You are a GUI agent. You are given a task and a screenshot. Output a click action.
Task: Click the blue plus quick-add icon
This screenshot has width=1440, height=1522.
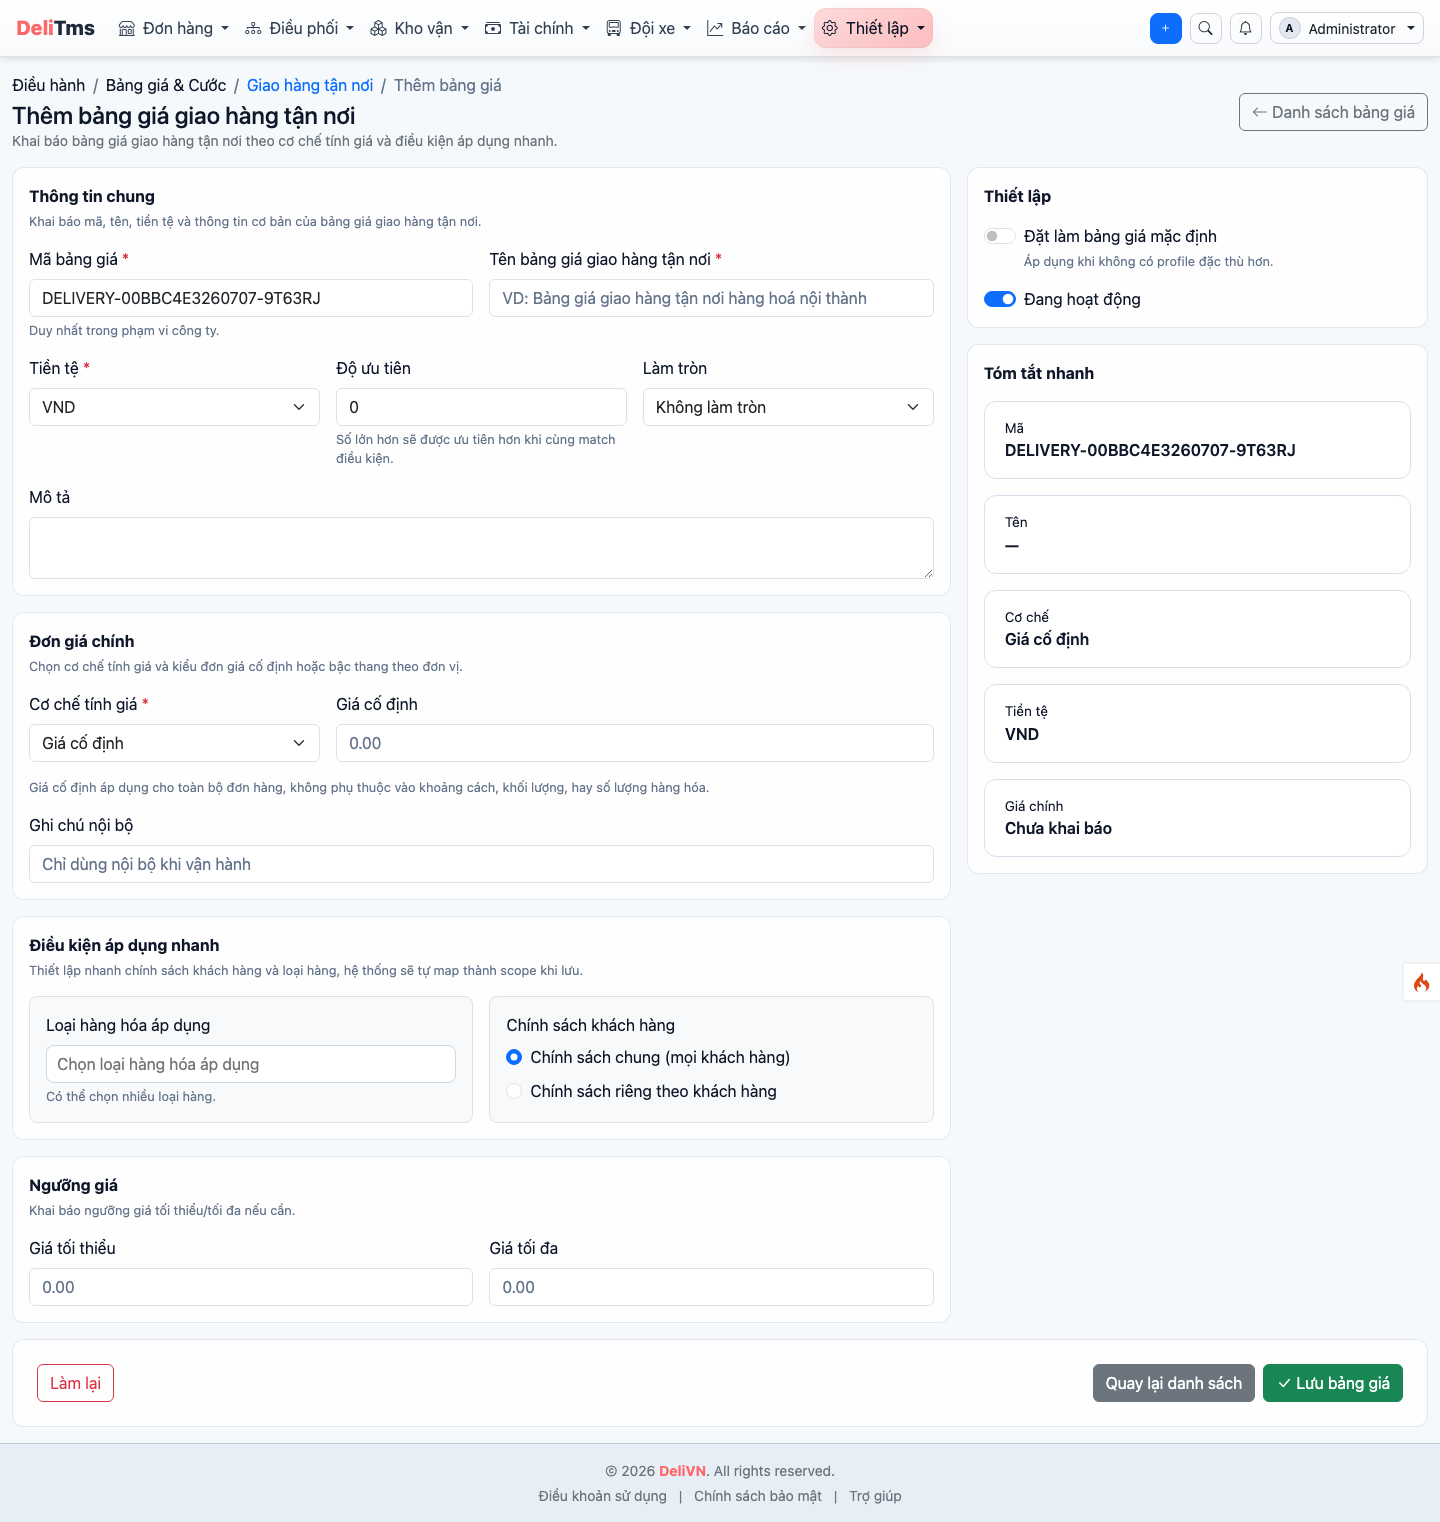(x=1166, y=28)
